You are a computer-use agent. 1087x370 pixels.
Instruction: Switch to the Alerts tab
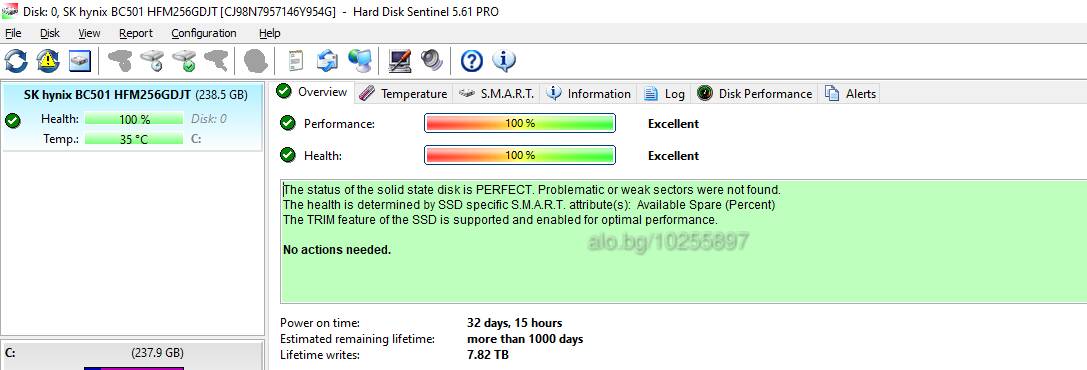click(851, 94)
